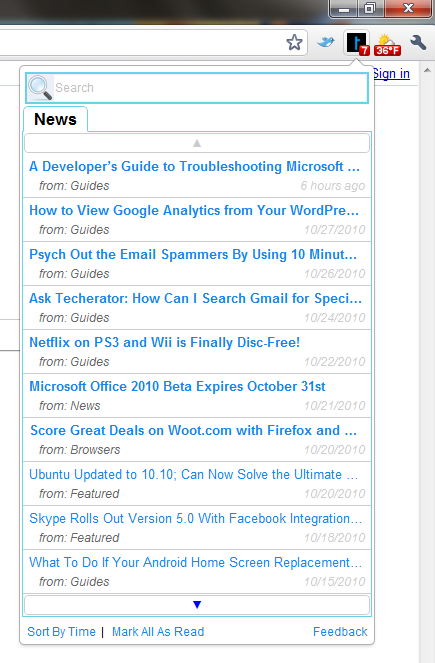This screenshot has width=435, height=663.
Task: Click Mark All As Read
Action: [x=158, y=632]
